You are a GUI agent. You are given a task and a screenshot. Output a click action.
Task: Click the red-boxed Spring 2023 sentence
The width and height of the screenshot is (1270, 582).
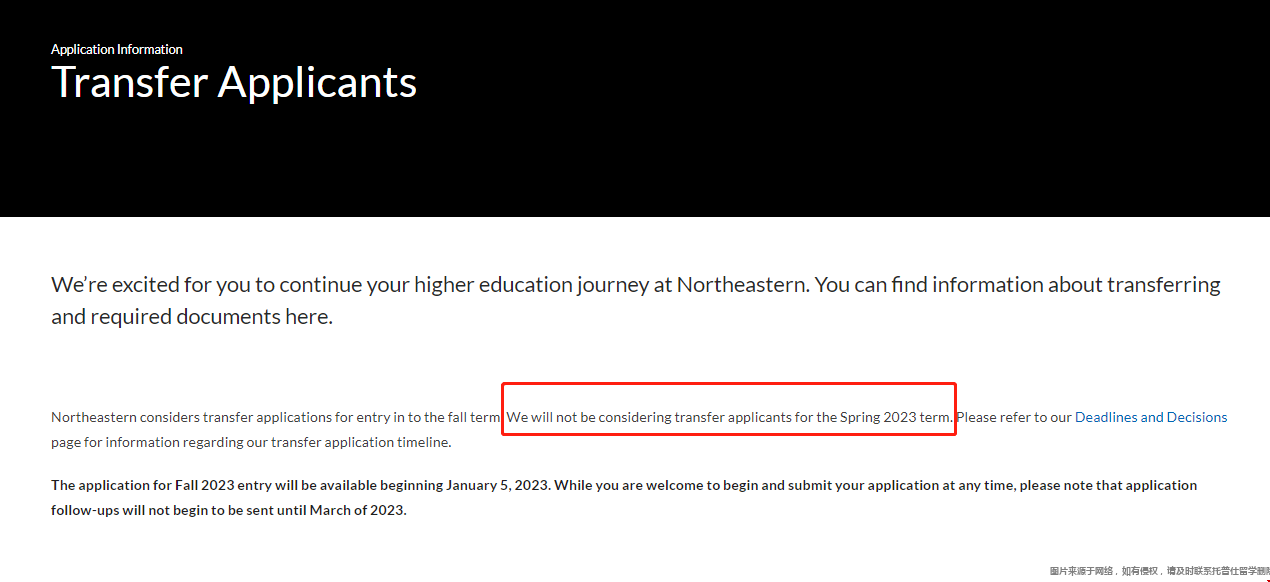[728, 417]
